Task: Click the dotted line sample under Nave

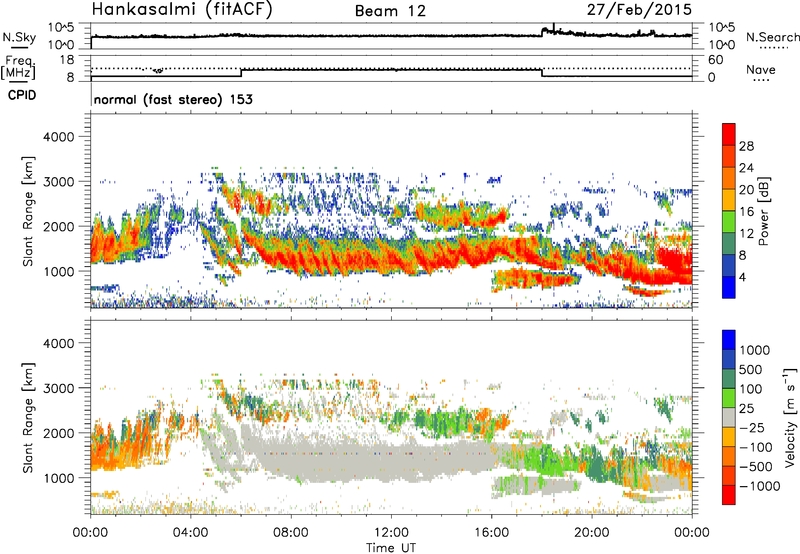Action: [761, 81]
